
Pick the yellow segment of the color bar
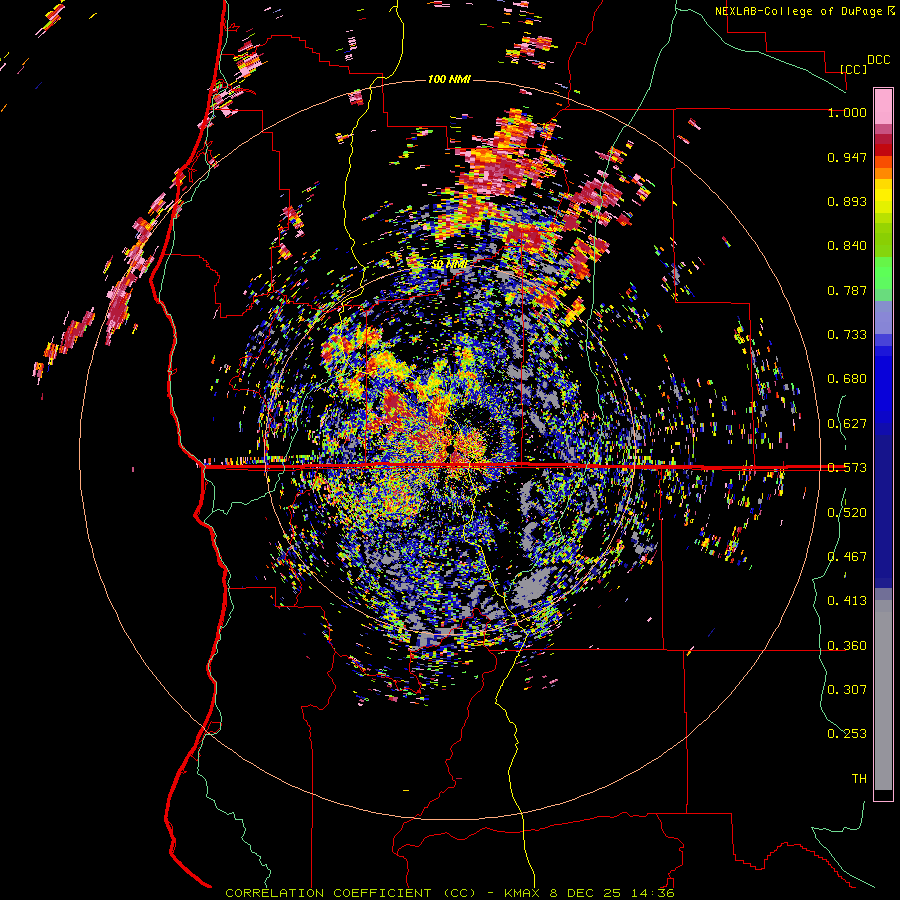[x=883, y=196]
